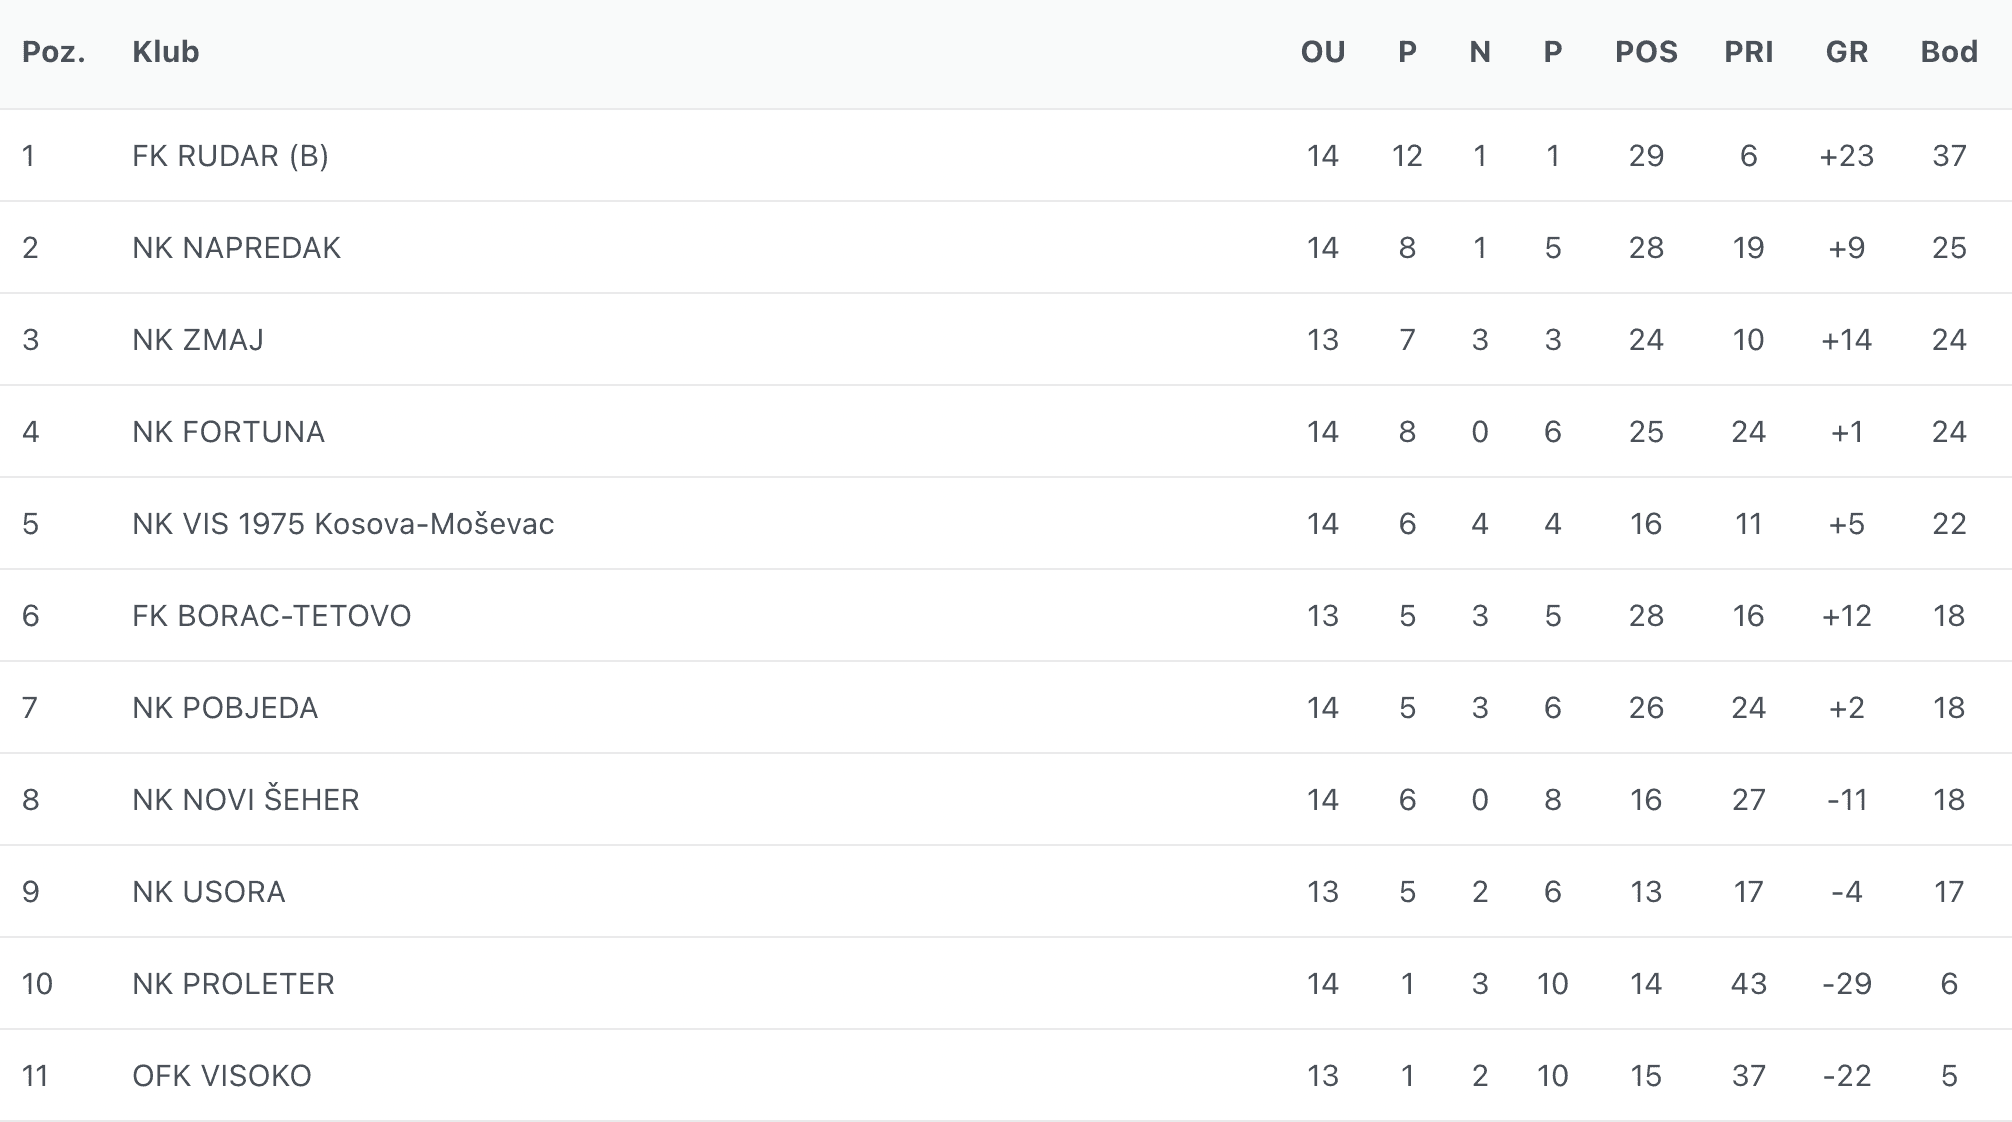Click the NK POBJEDA club name
The image size is (2012, 1122).
[x=225, y=708]
